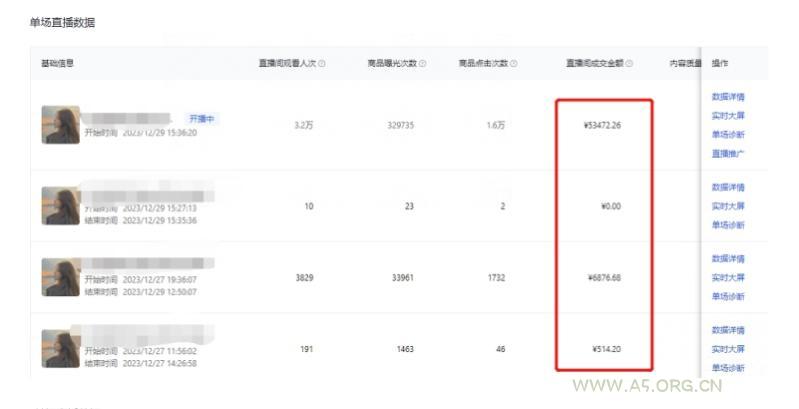
Task: Select the 46 click count cell
Action: click(x=500, y=349)
